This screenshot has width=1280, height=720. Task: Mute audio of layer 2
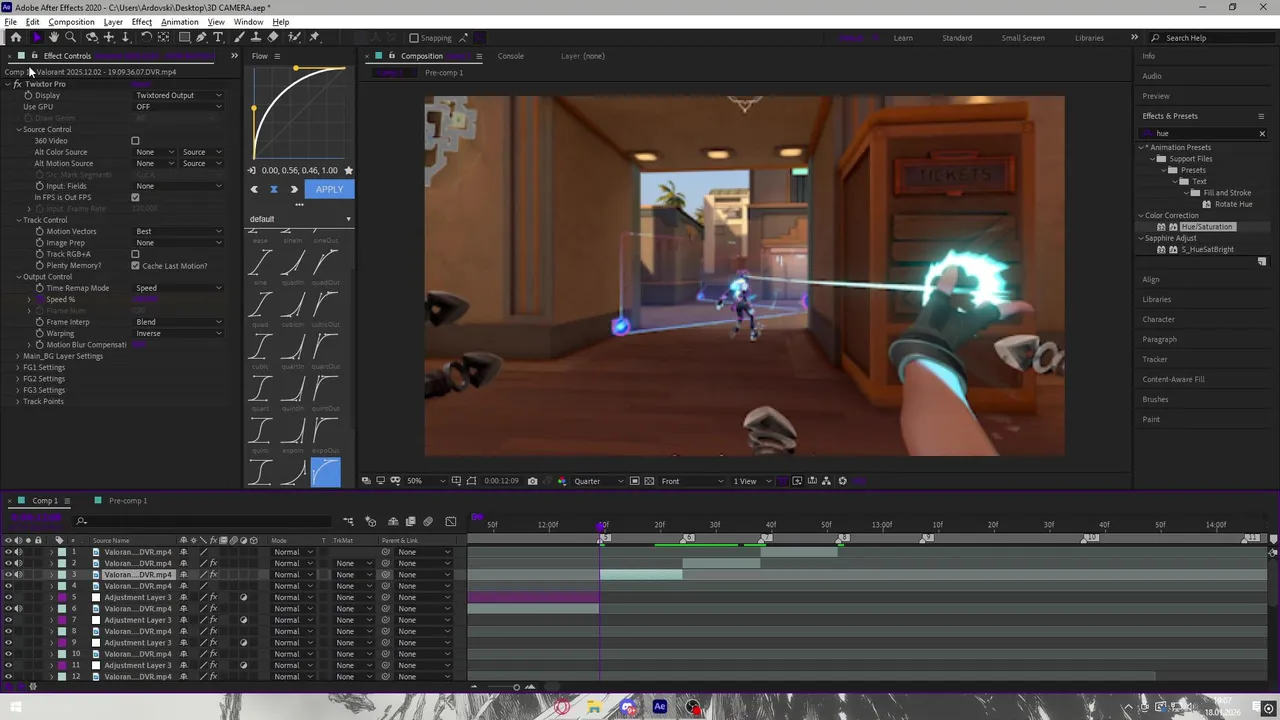pyautogui.click(x=18, y=563)
